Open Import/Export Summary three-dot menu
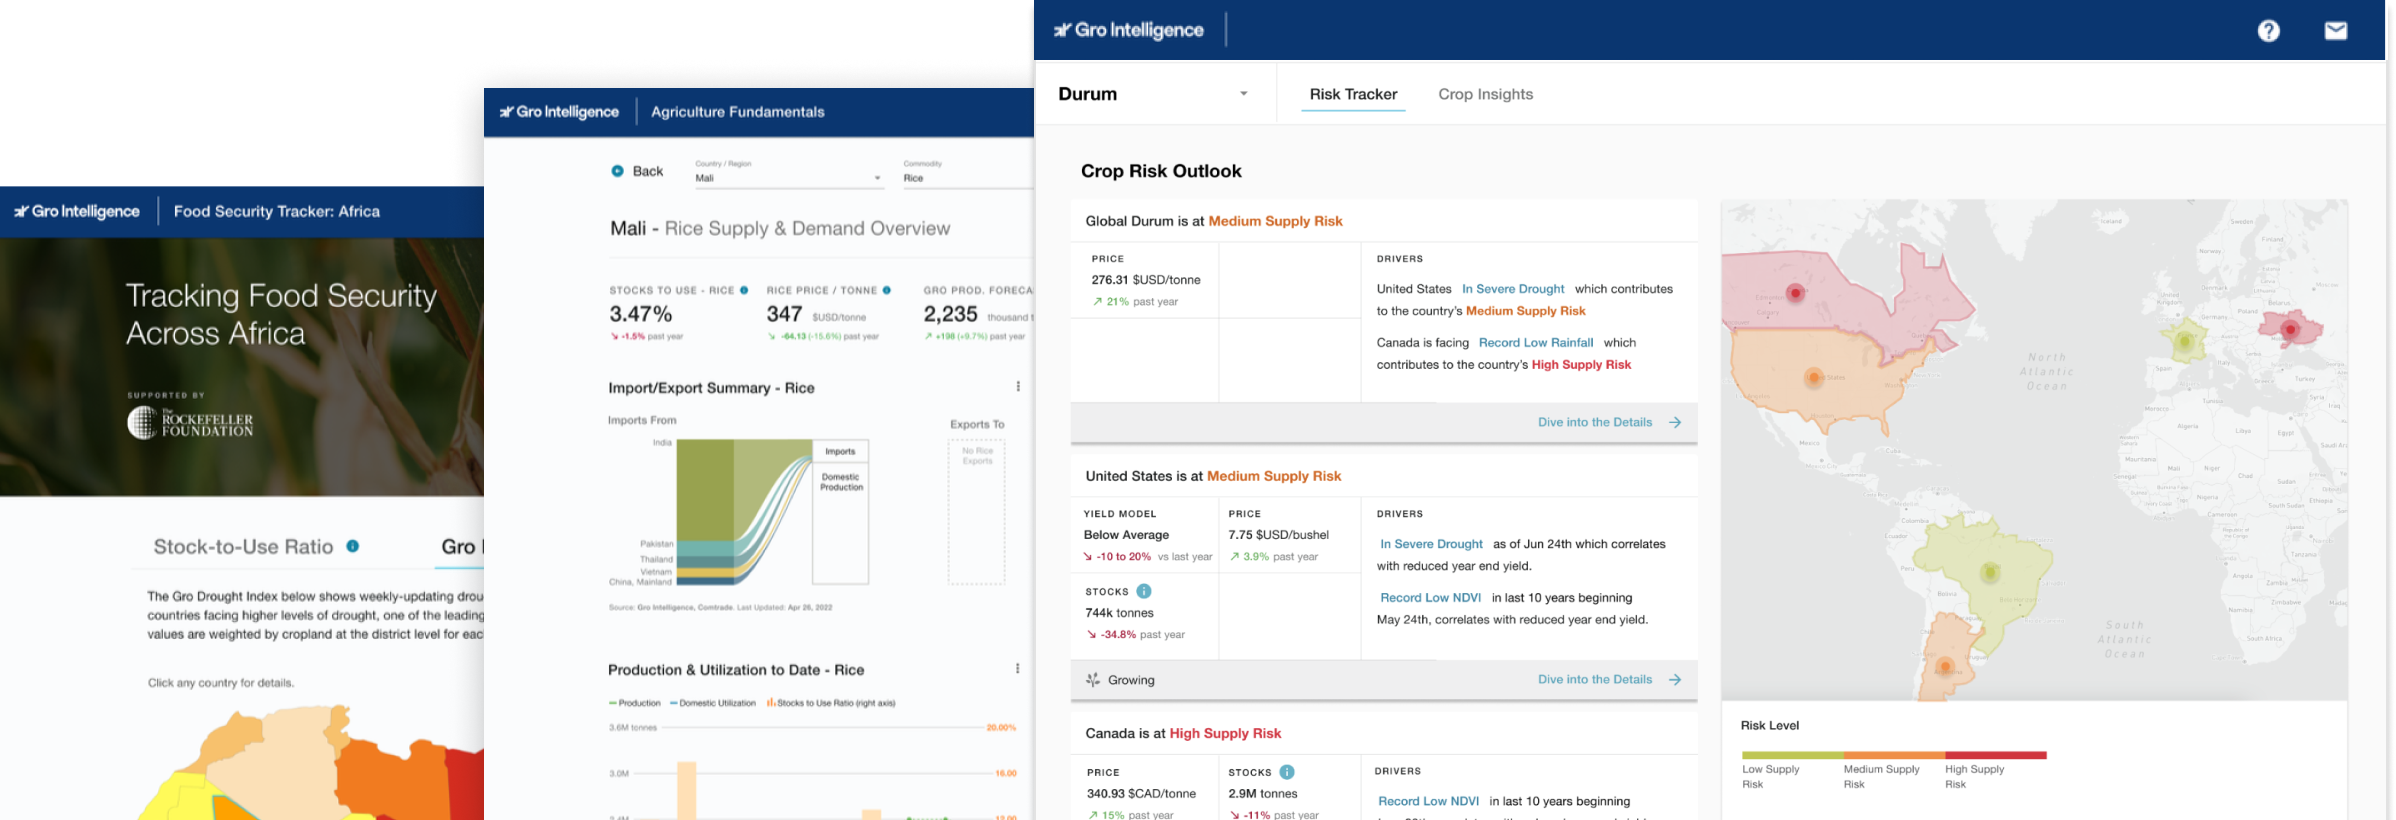Viewport: 2396px width, 820px height. [x=1018, y=387]
